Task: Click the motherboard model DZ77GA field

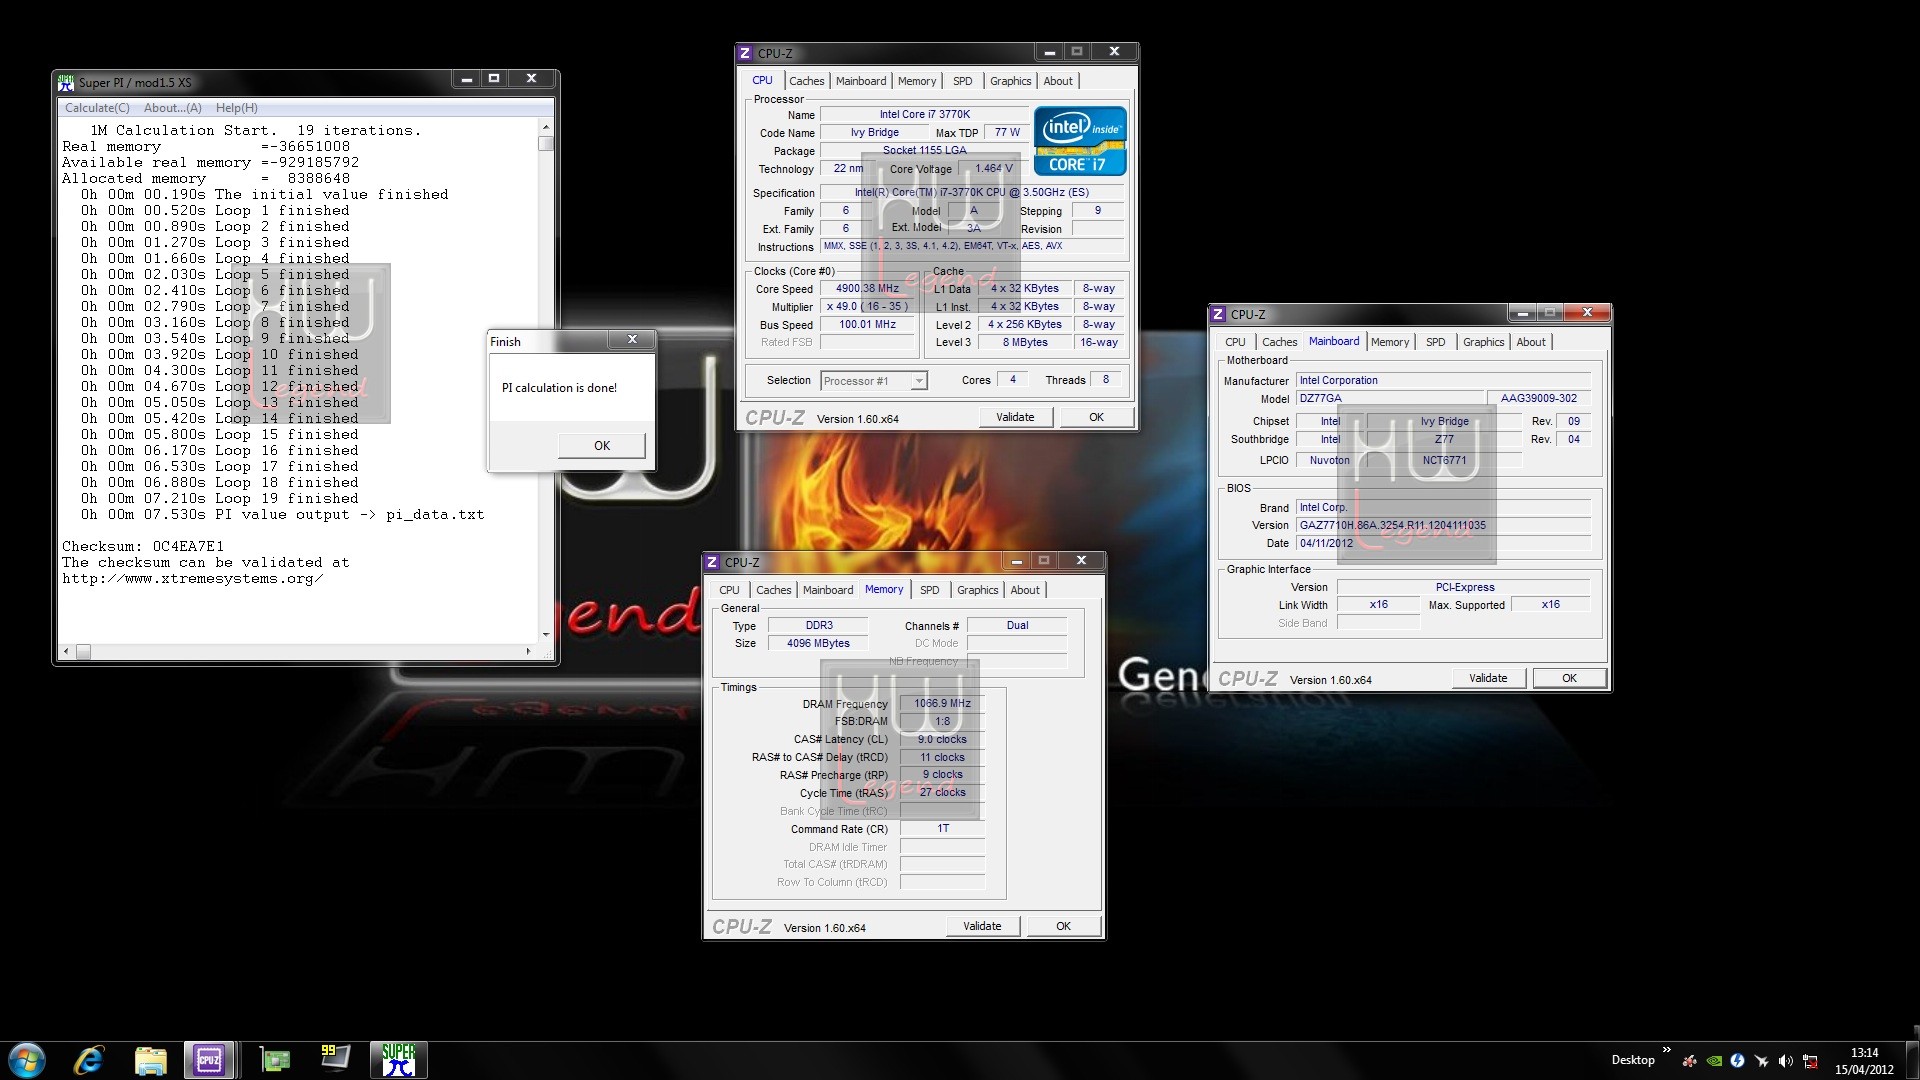Action: (1390, 398)
